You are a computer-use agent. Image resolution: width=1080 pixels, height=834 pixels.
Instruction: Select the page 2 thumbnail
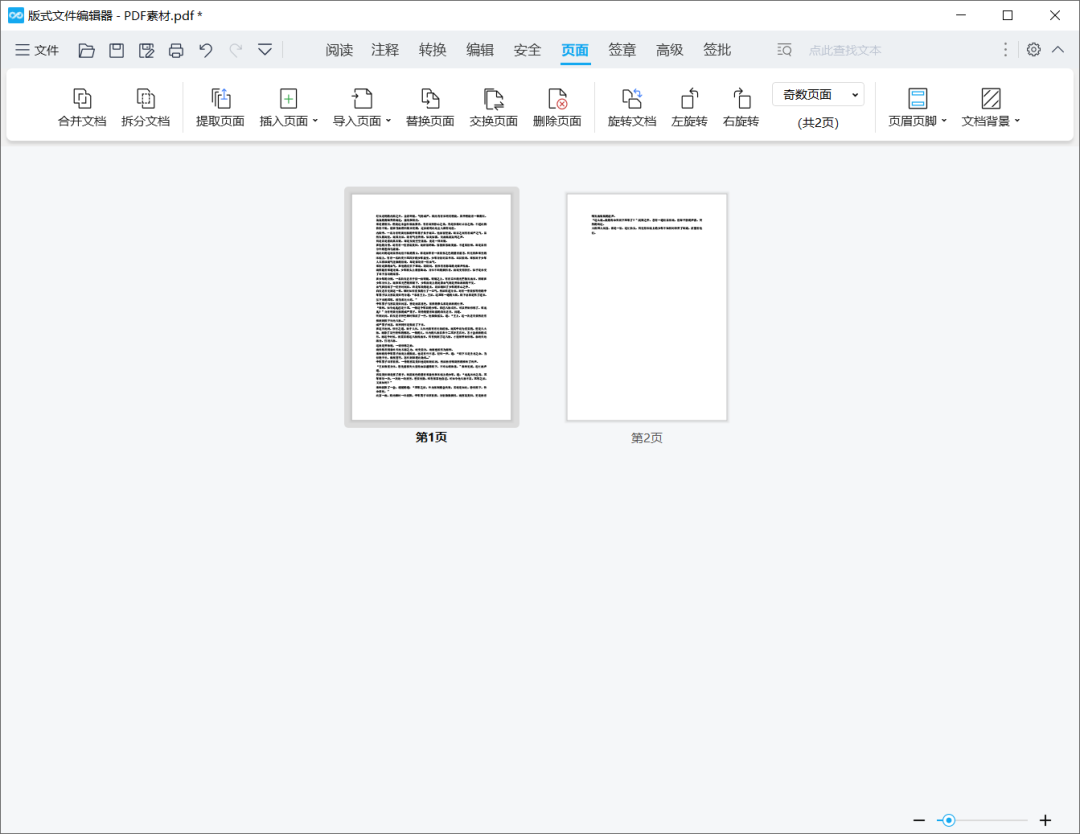tap(646, 307)
